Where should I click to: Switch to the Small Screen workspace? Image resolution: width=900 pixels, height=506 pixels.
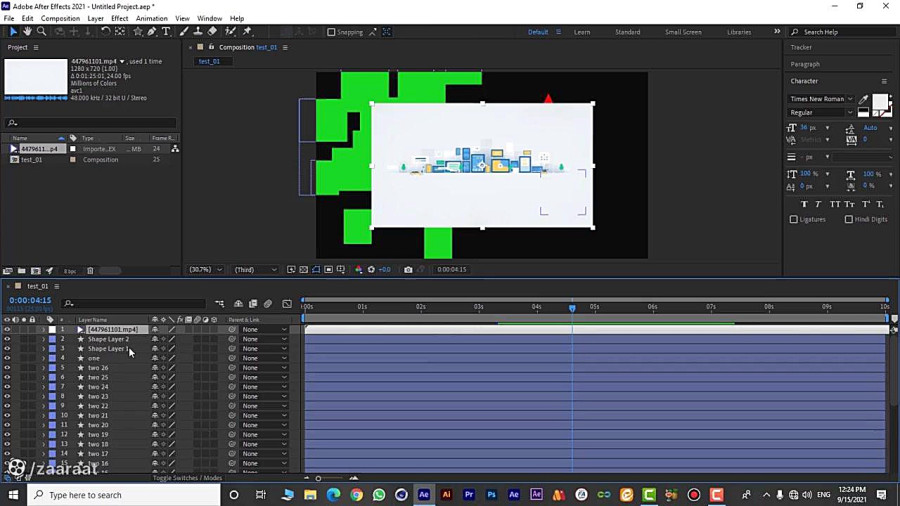coord(683,32)
